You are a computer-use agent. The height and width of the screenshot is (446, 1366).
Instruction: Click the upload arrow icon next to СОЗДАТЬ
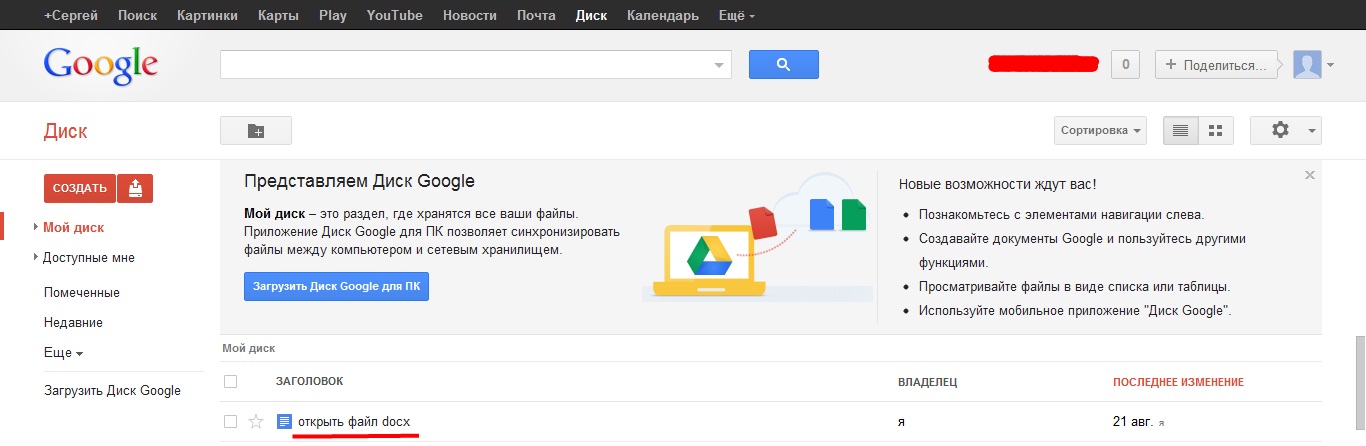[135, 188]
